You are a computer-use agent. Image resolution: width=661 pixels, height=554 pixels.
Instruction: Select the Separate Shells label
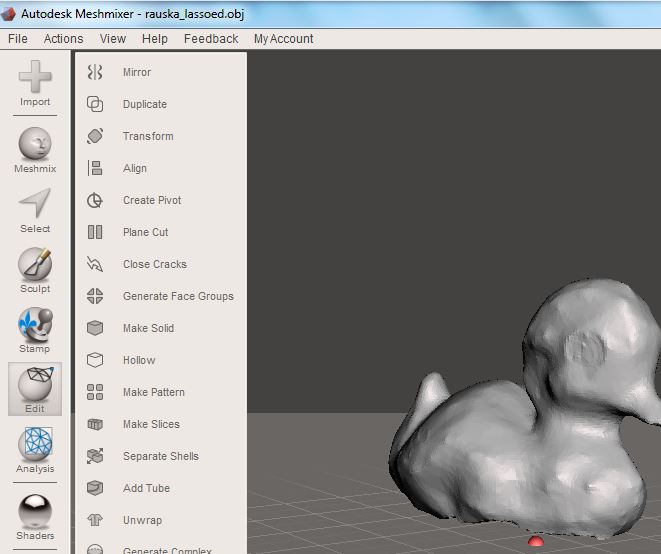tap(161, 456)
